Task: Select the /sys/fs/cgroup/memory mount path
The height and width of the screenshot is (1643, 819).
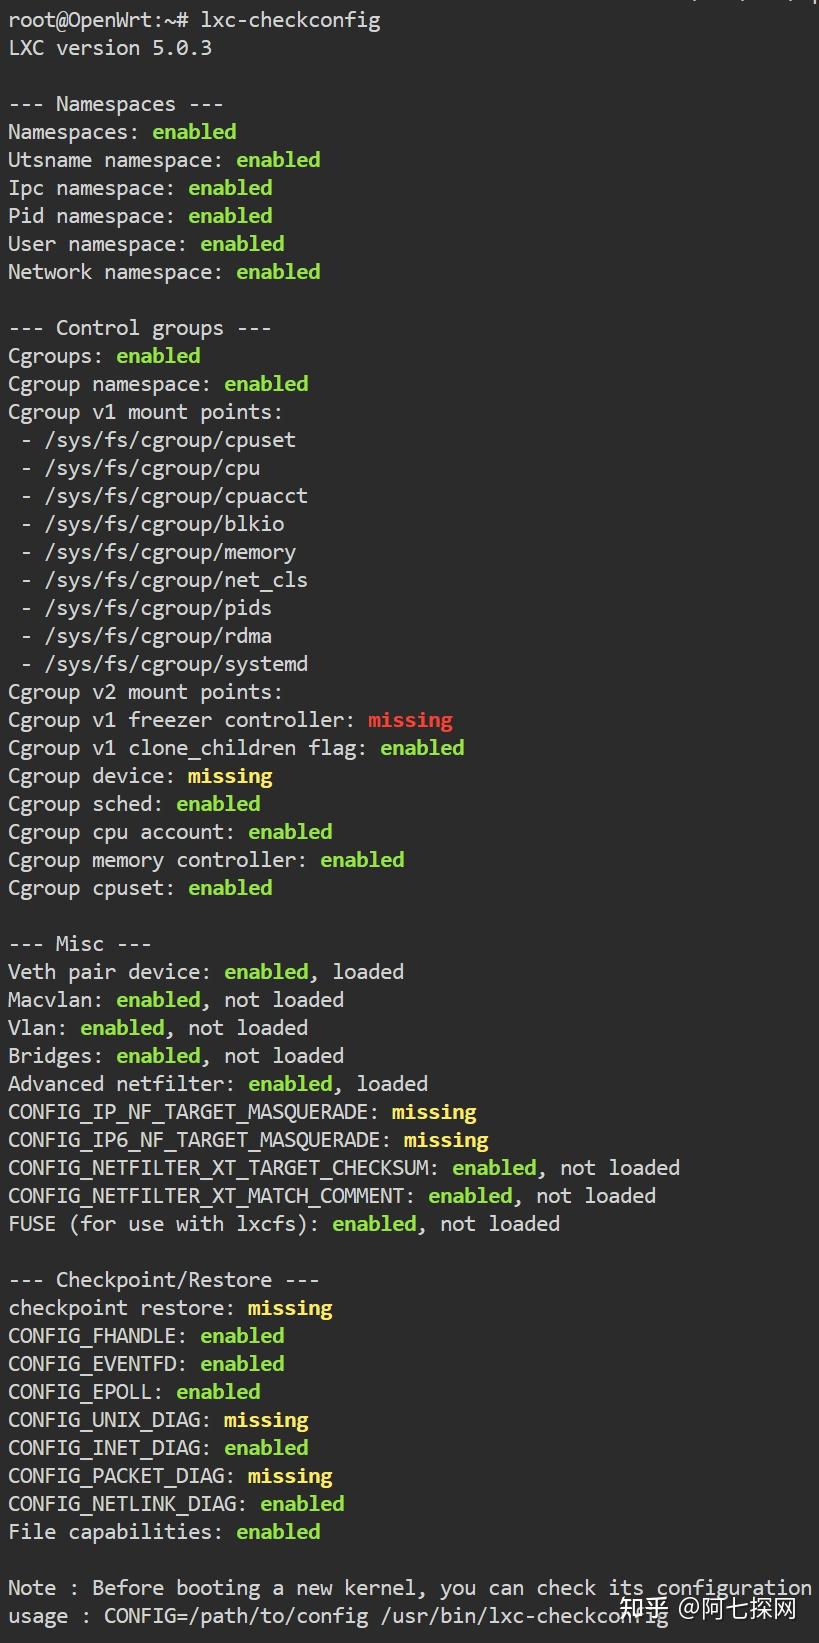Action: click(170, 552)
